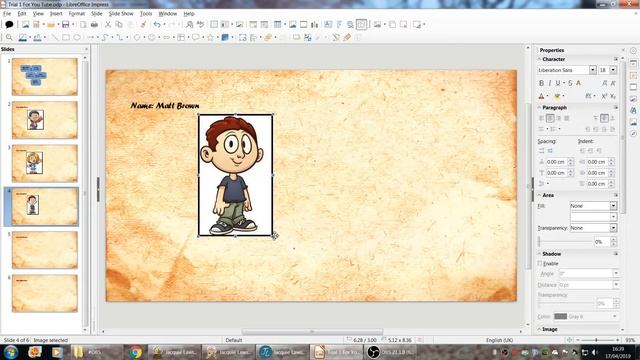
Task: Select the Ellipse drawing tool
Action: coord(77,38)
